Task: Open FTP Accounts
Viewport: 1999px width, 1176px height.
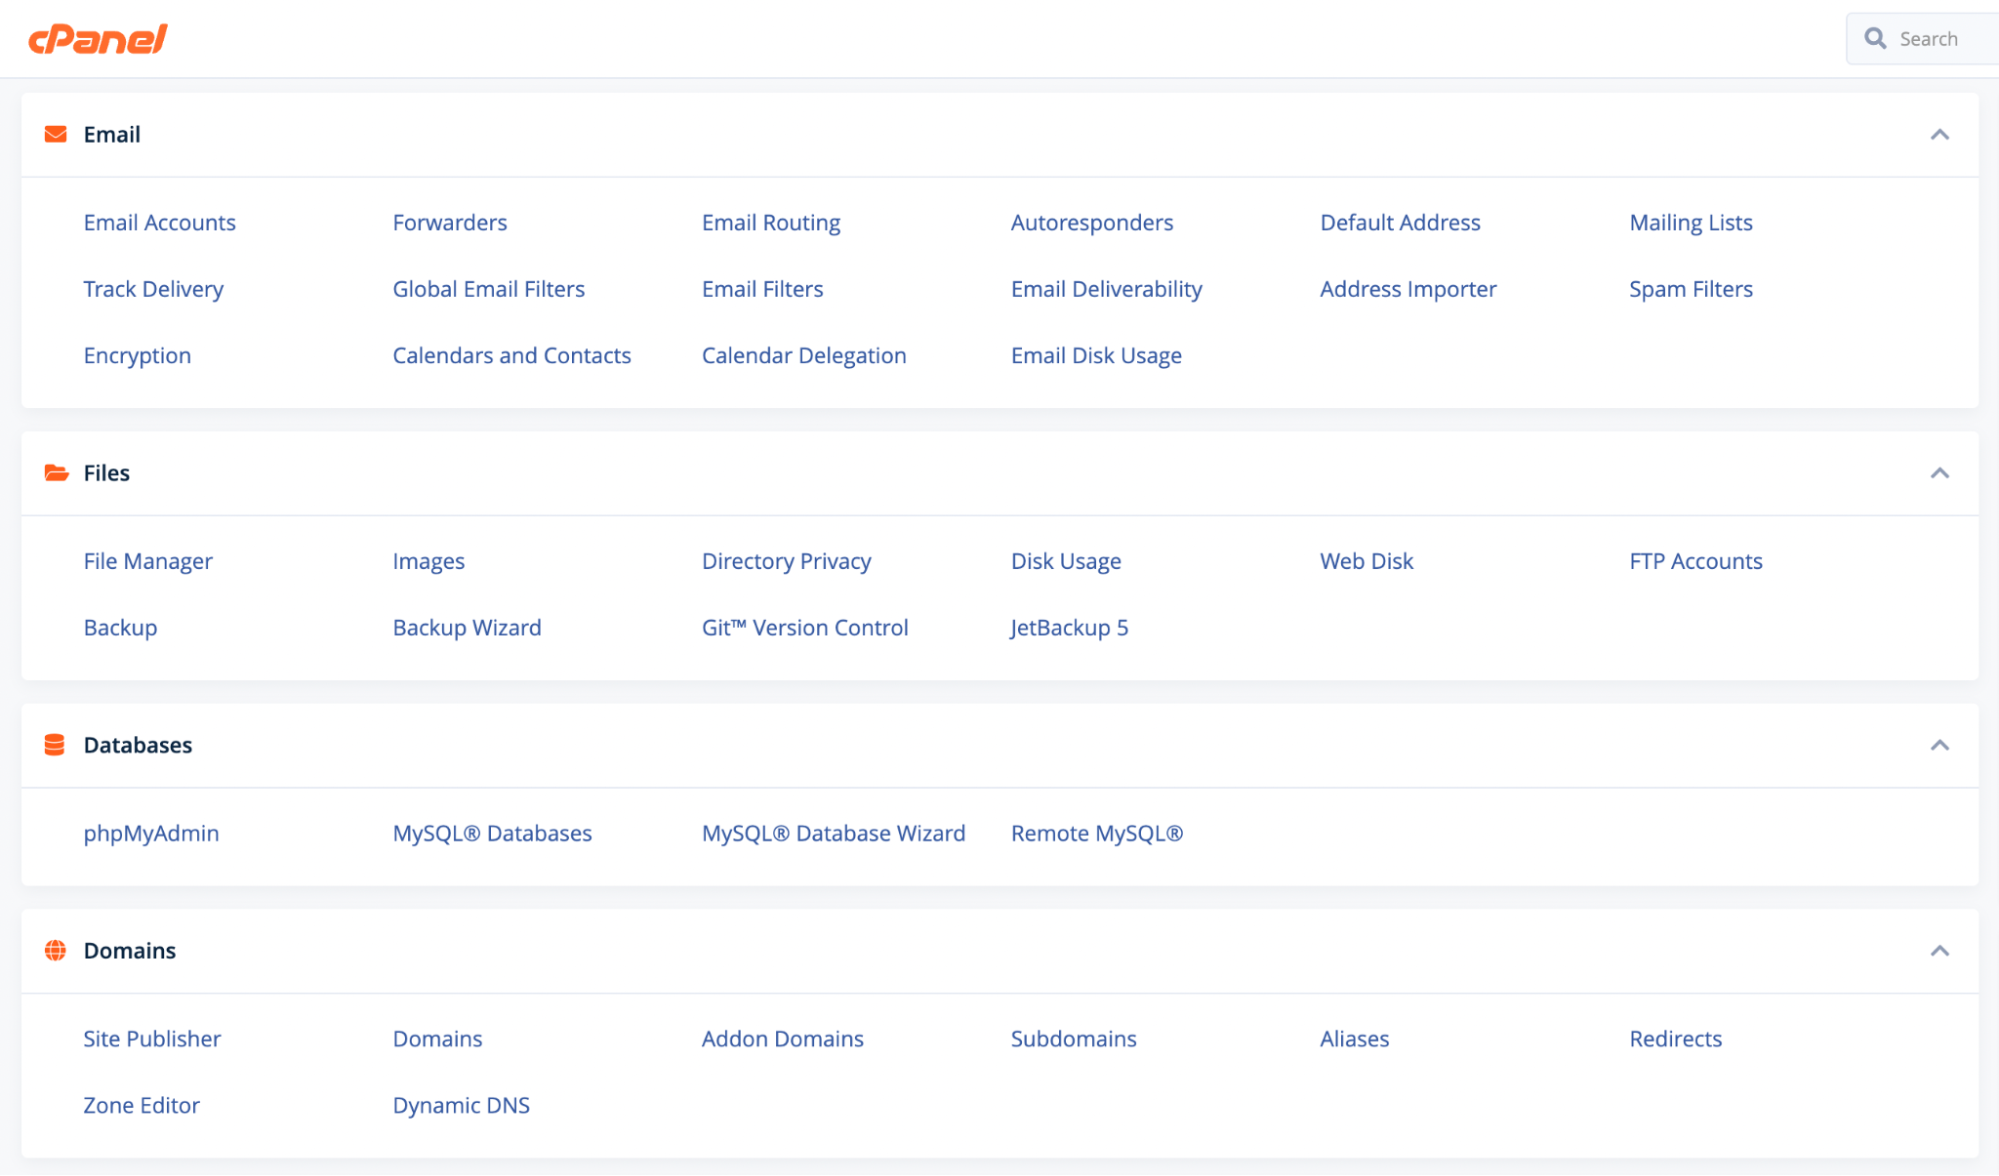Action: point(1695,561)
